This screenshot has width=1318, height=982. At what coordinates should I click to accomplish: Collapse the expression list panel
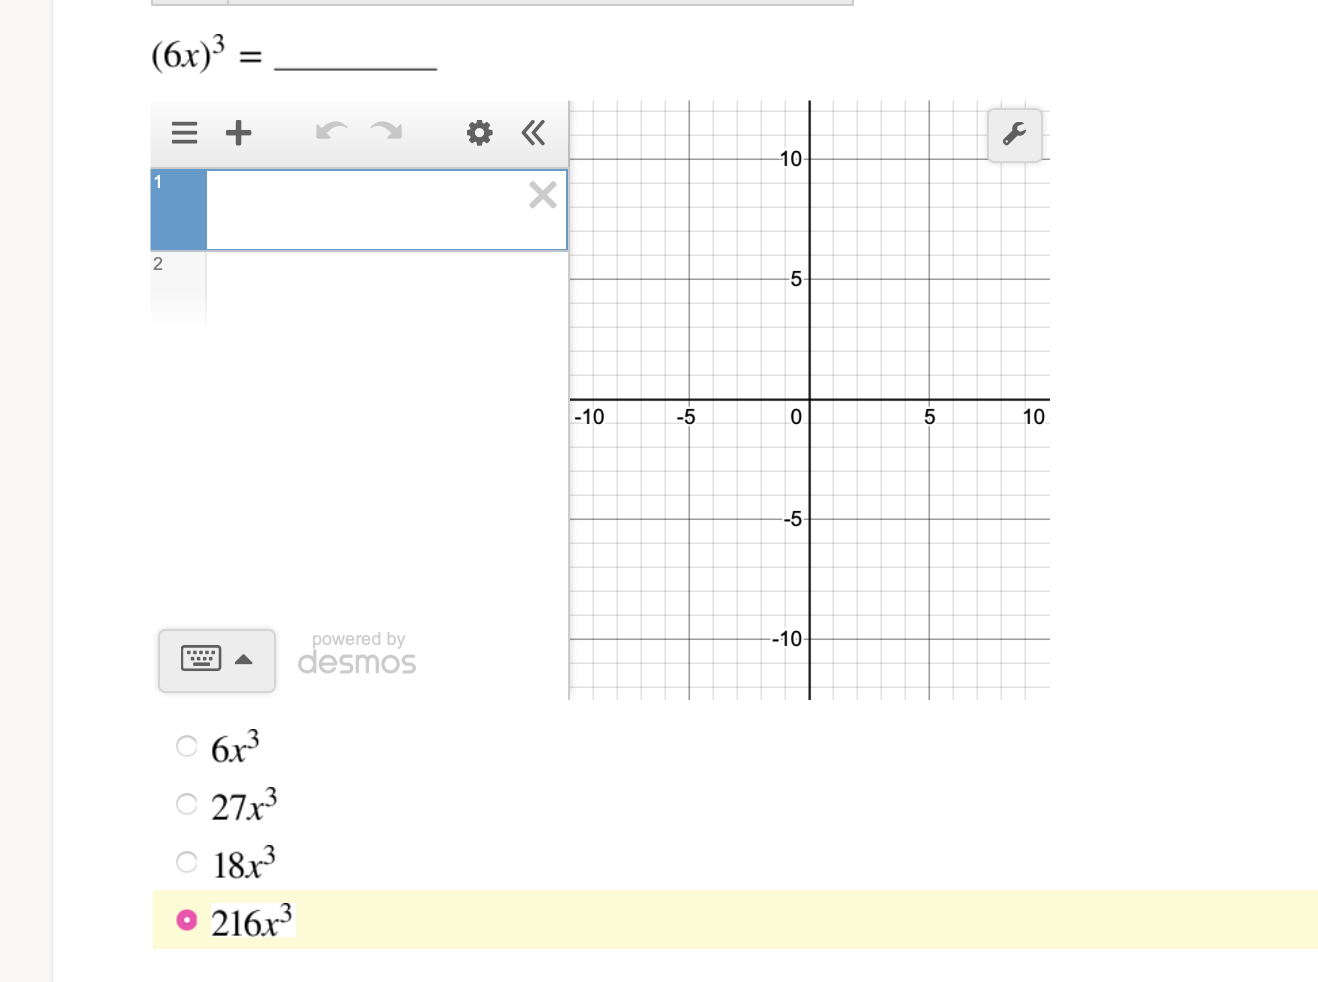coord(533,133)
